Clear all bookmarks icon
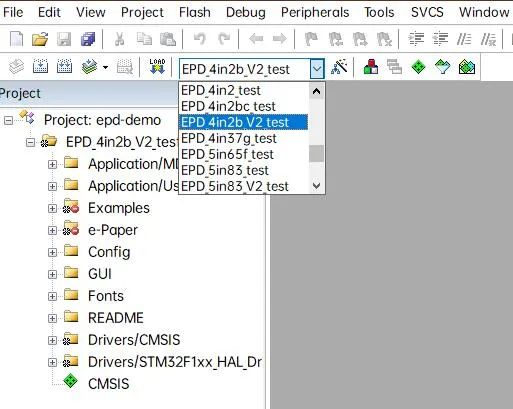The image size is (513, 409). 384,39
